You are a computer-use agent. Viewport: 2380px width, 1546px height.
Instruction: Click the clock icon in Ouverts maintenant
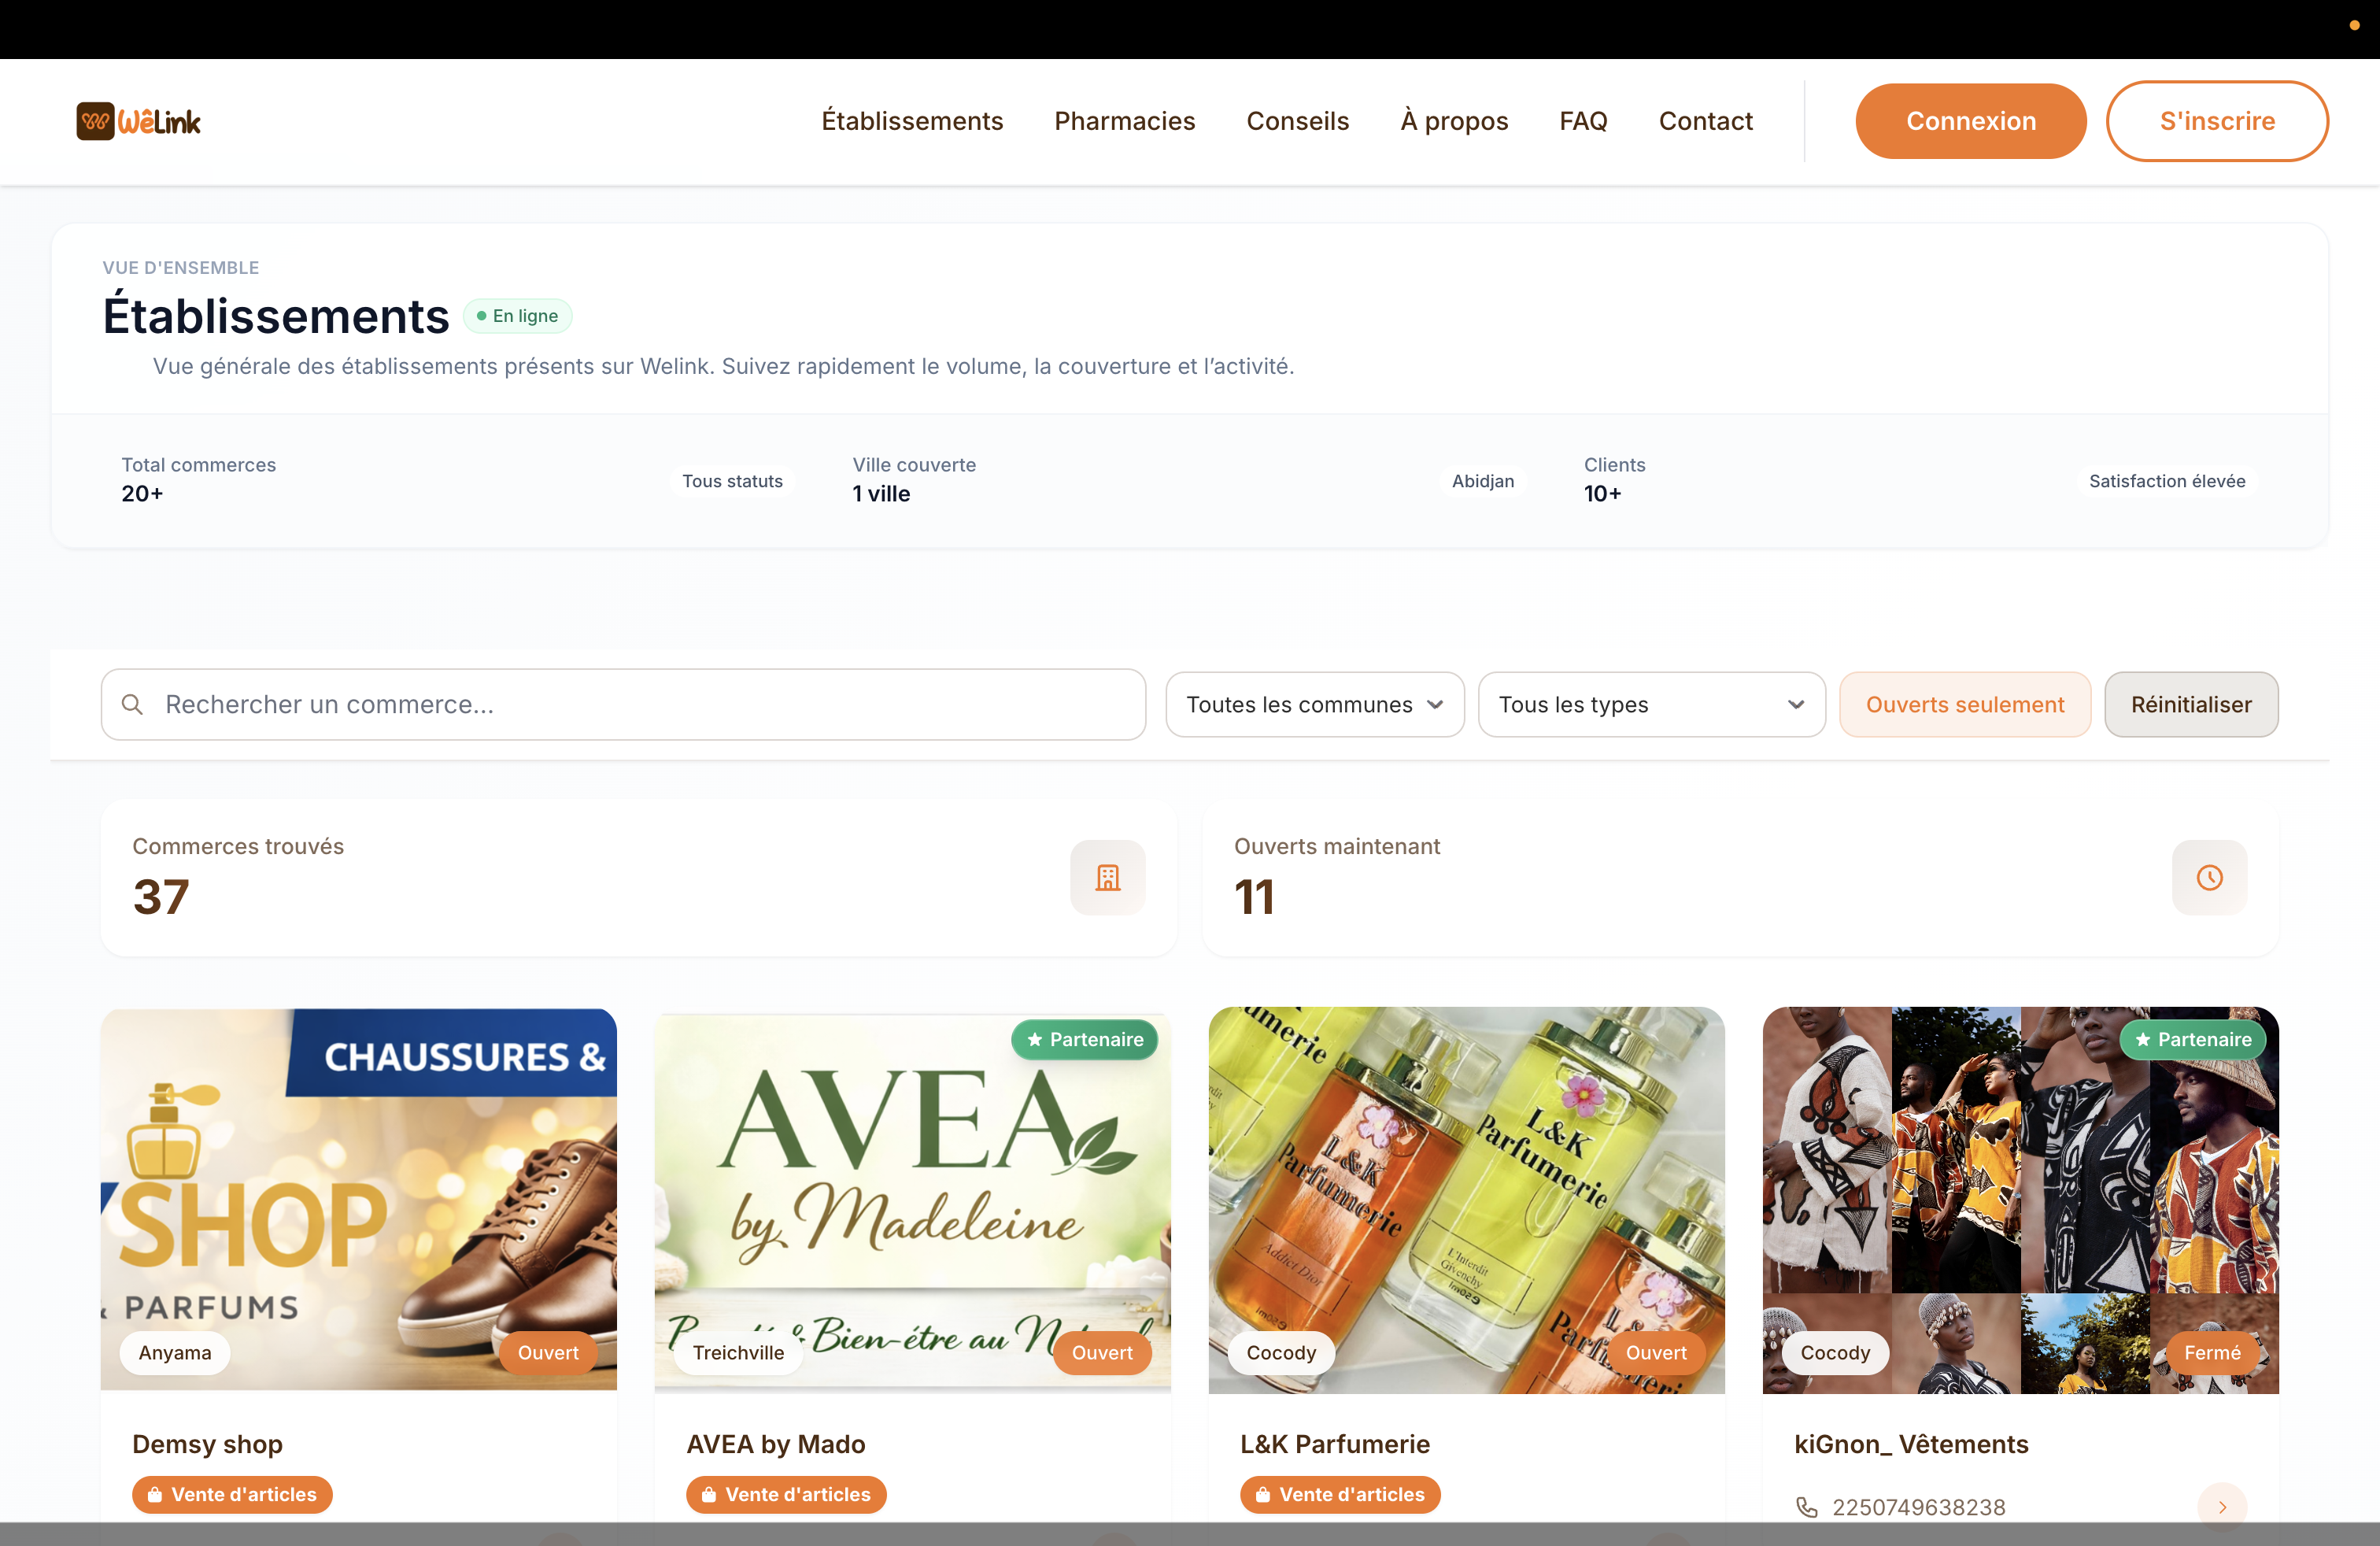point(2210,878)
